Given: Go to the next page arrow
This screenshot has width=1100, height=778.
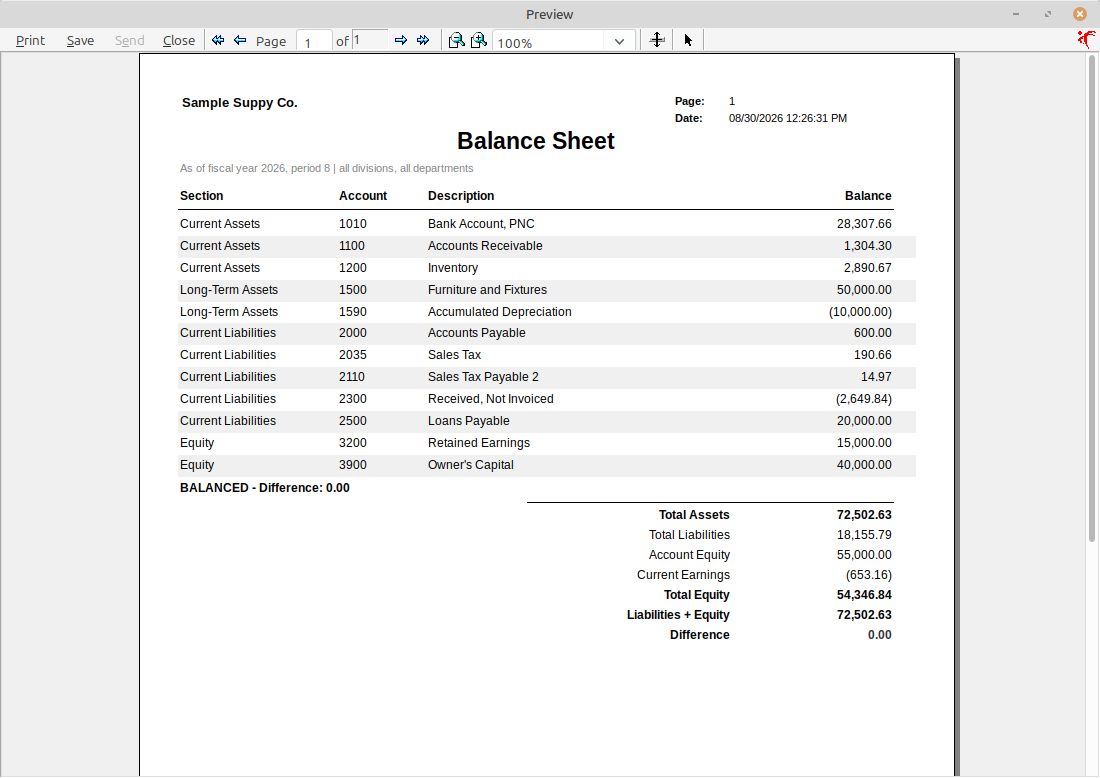Looking at the screenshot, I should click(x=401, y=40).
